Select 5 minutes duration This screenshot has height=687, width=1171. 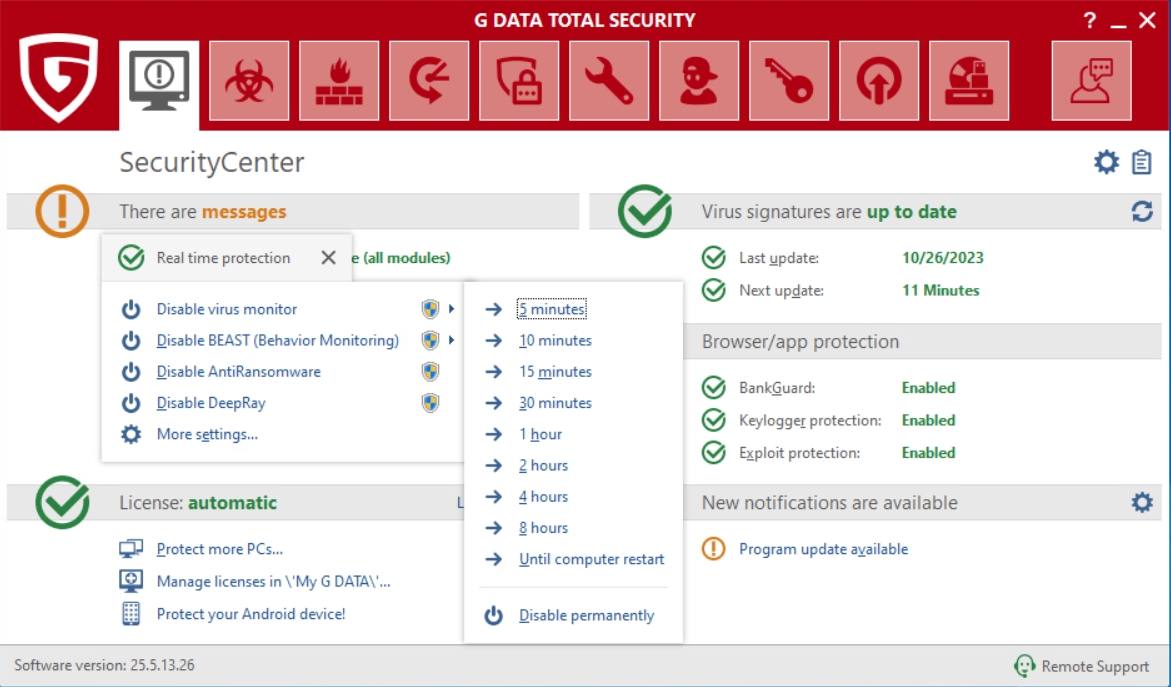(x=551, y=309)
